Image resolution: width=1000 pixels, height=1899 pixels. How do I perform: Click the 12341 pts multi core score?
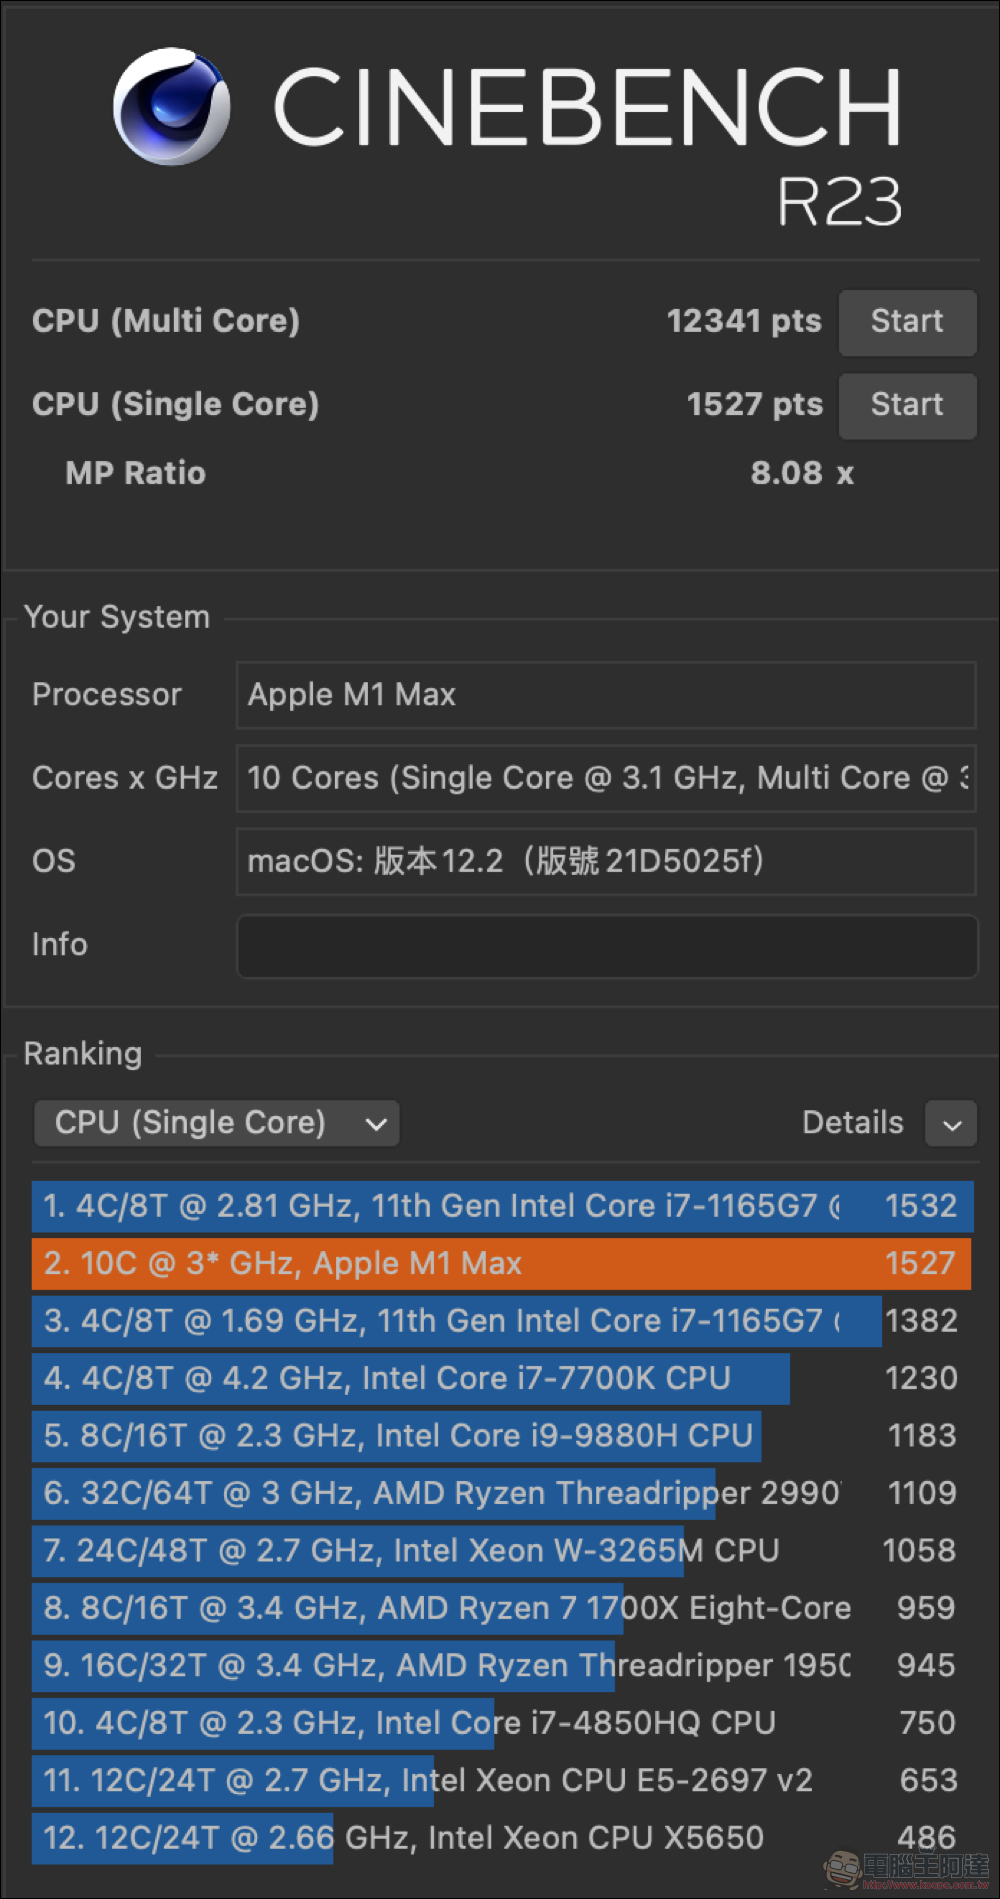coord(744,321)
